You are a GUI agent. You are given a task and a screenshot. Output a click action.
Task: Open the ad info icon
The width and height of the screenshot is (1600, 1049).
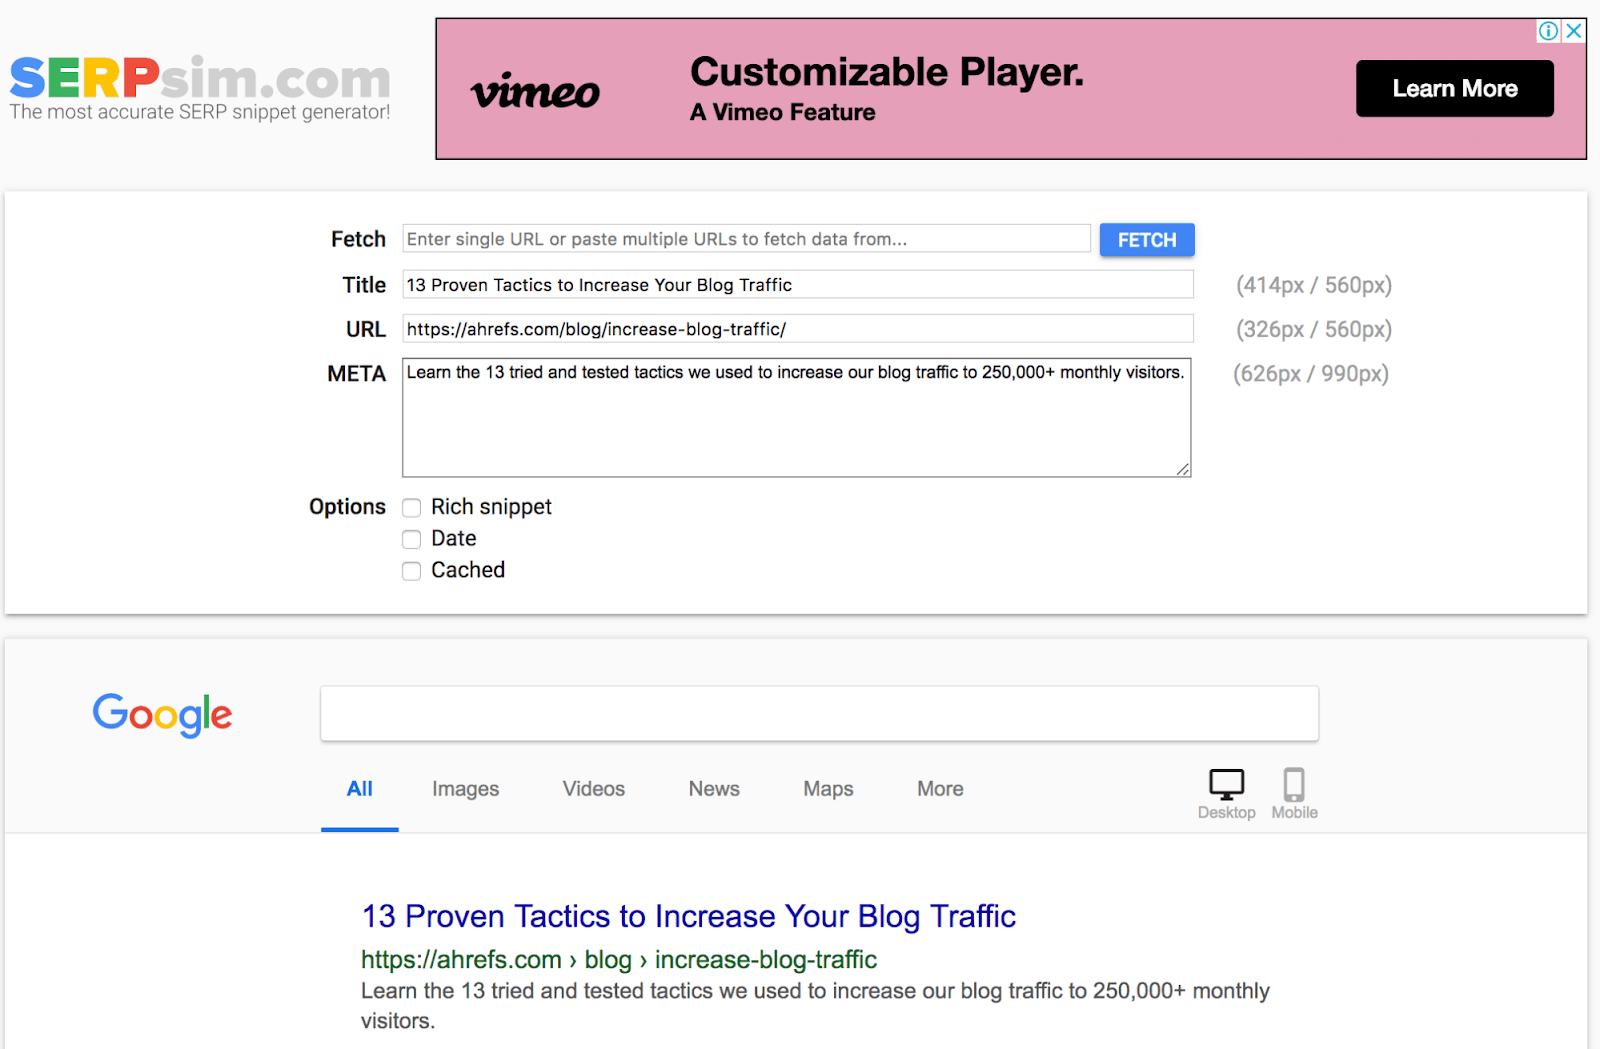coord(1548,31)
